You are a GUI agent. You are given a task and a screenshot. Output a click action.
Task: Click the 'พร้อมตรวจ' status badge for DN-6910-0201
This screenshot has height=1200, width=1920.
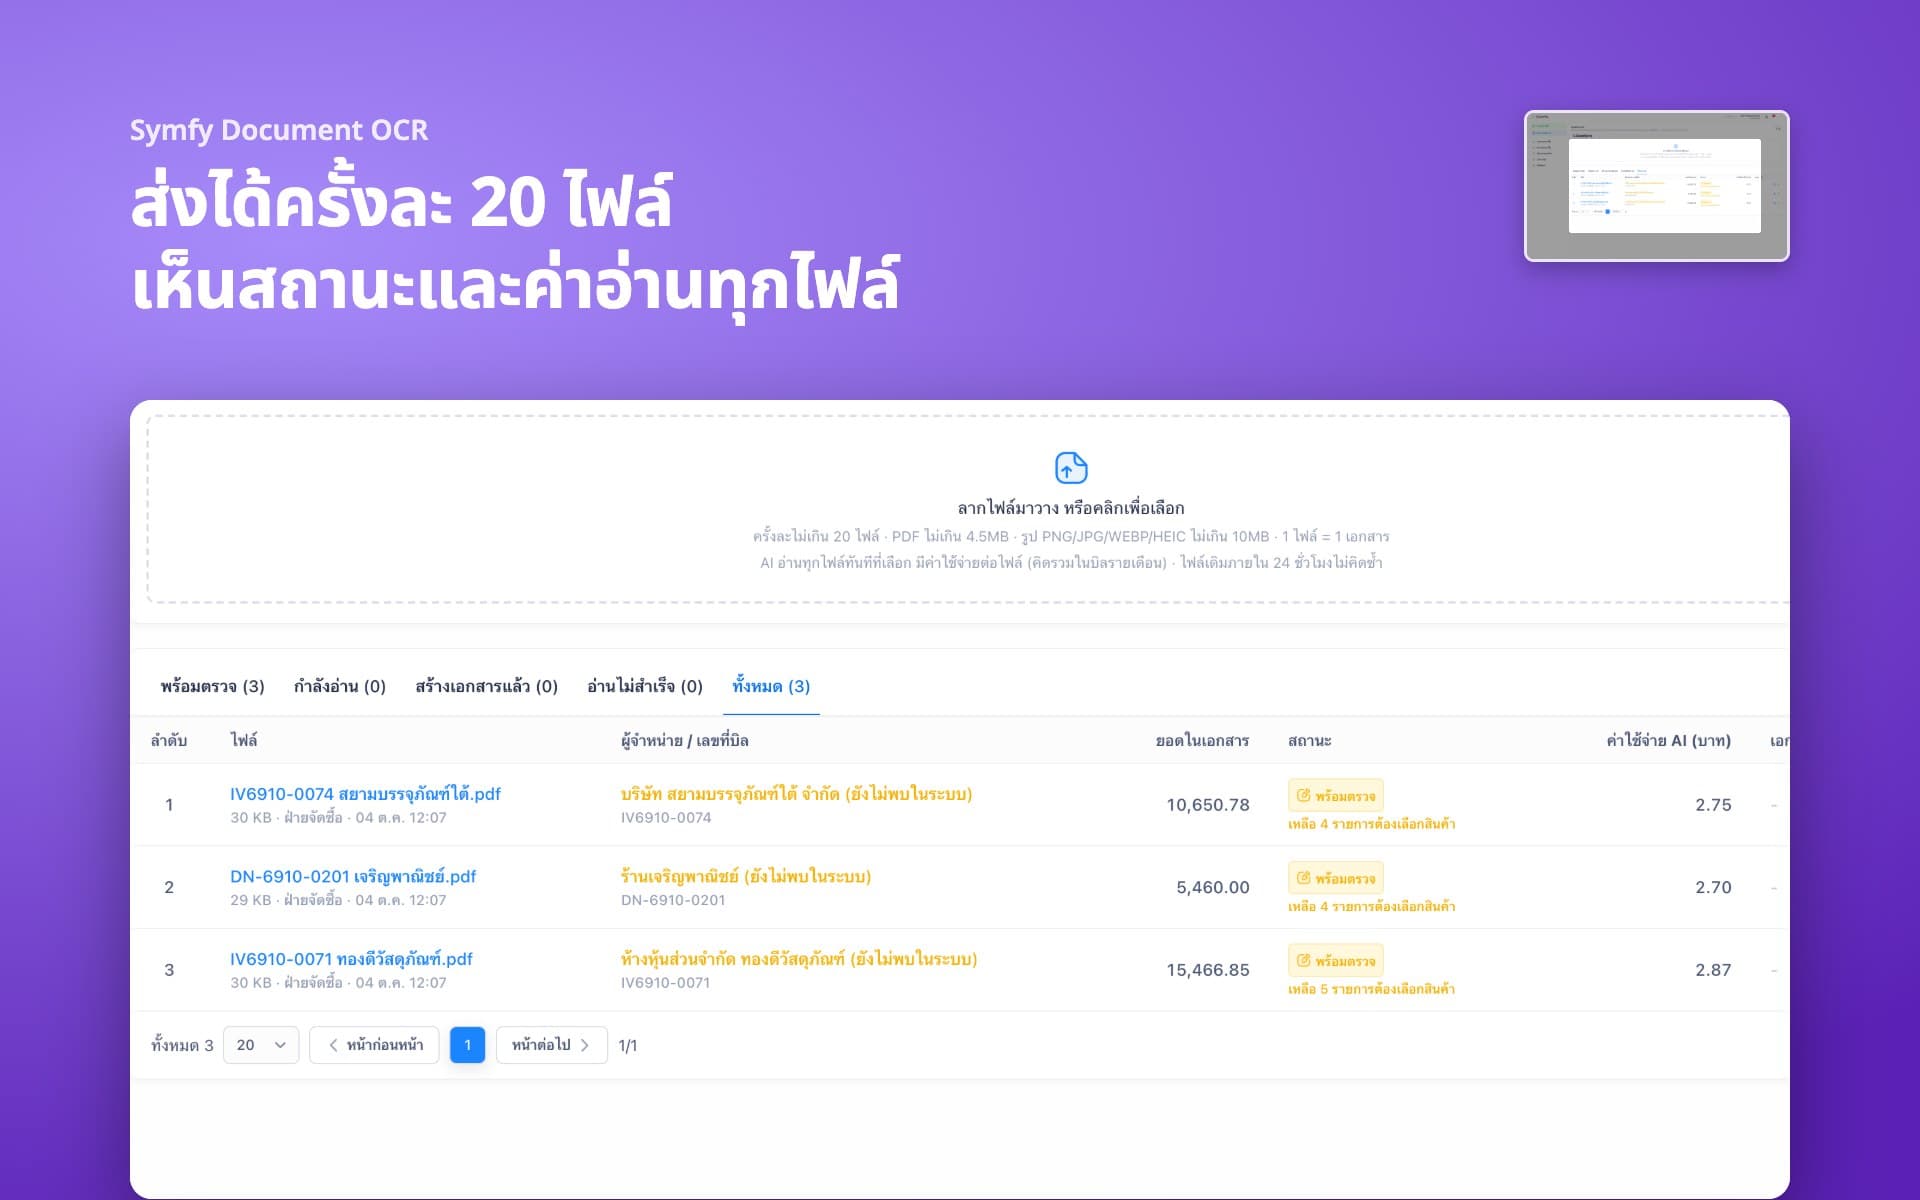1336,879
